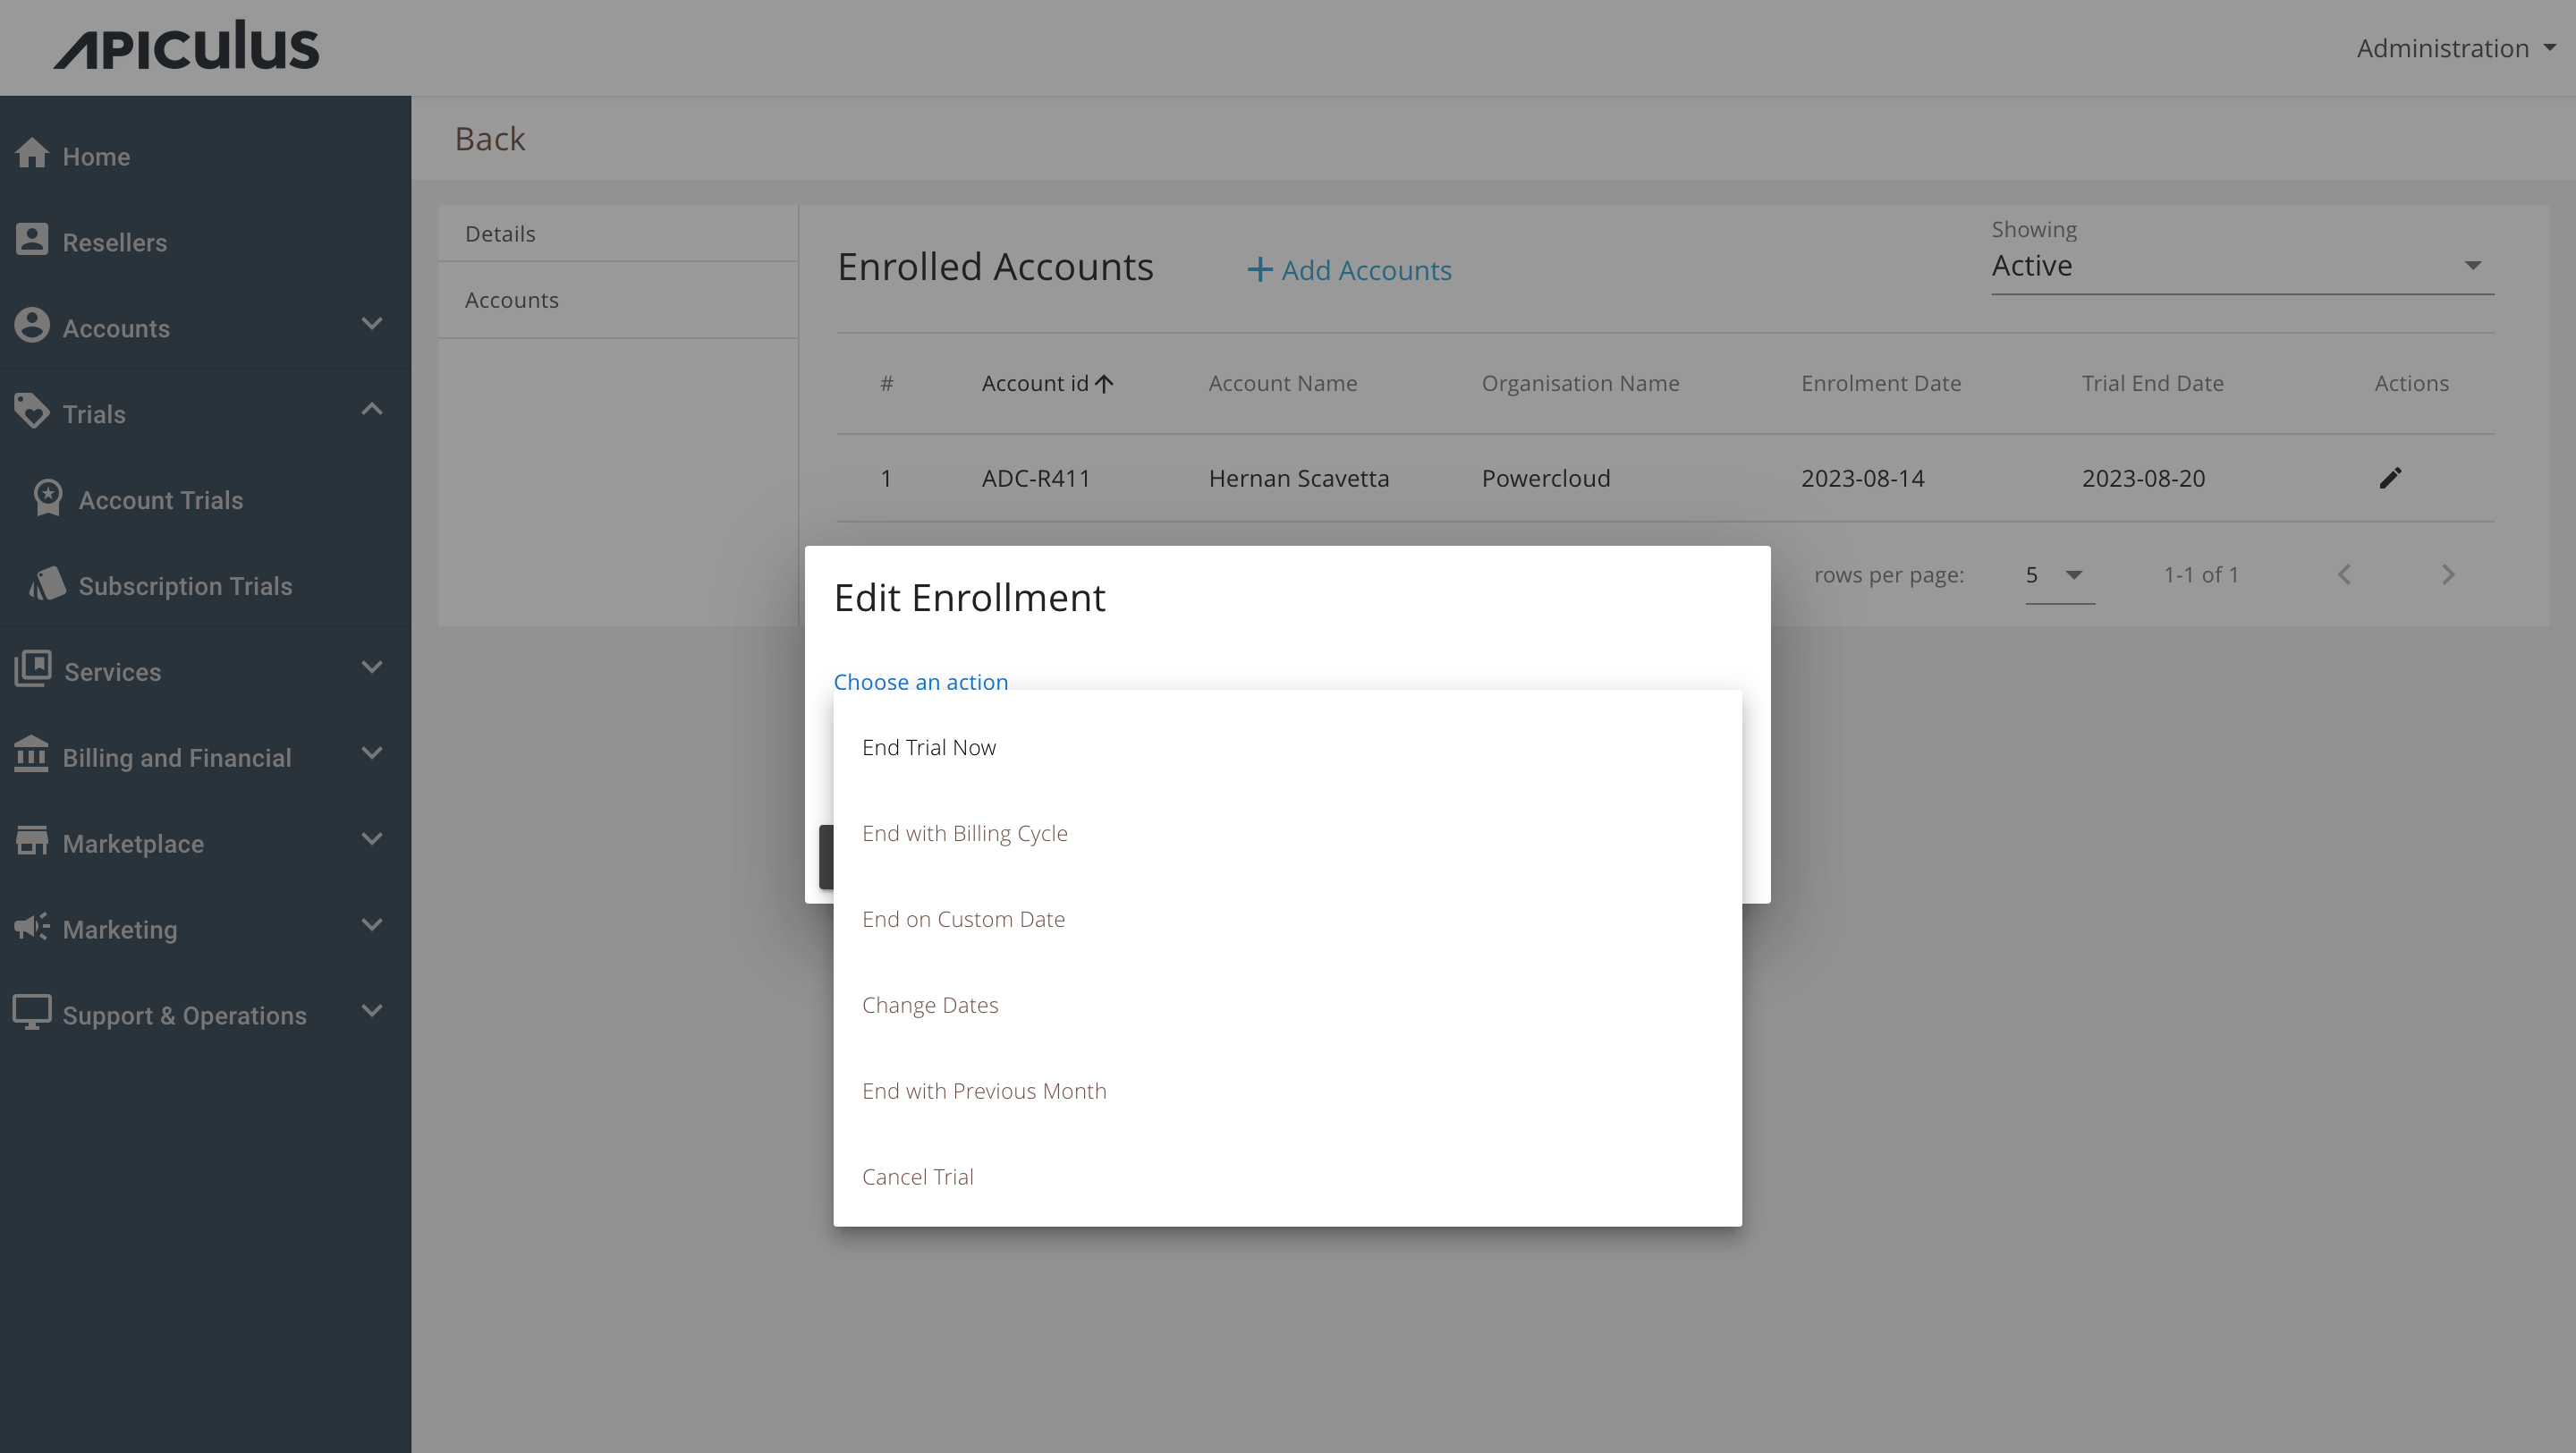Viewport: 2576px width, 1453px height.
Task: Collapse the Trials section chevron
Action: (x=371, y=409)
